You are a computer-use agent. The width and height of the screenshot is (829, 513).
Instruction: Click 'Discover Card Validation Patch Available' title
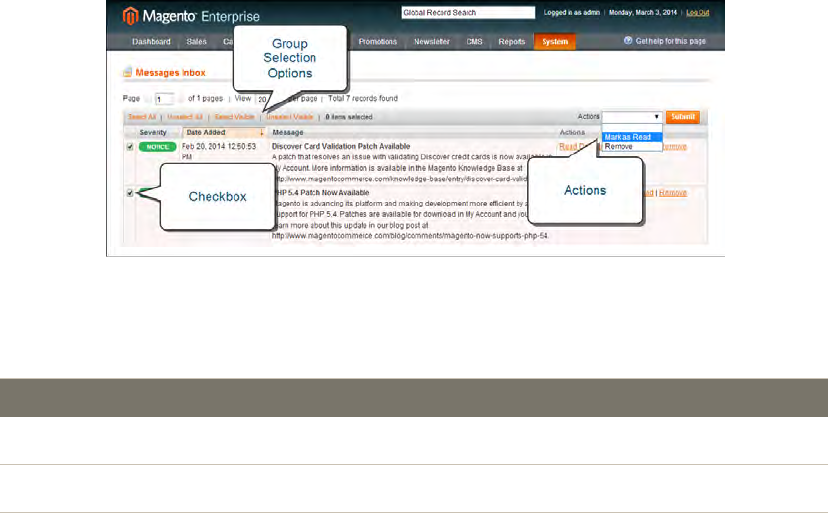341,146
